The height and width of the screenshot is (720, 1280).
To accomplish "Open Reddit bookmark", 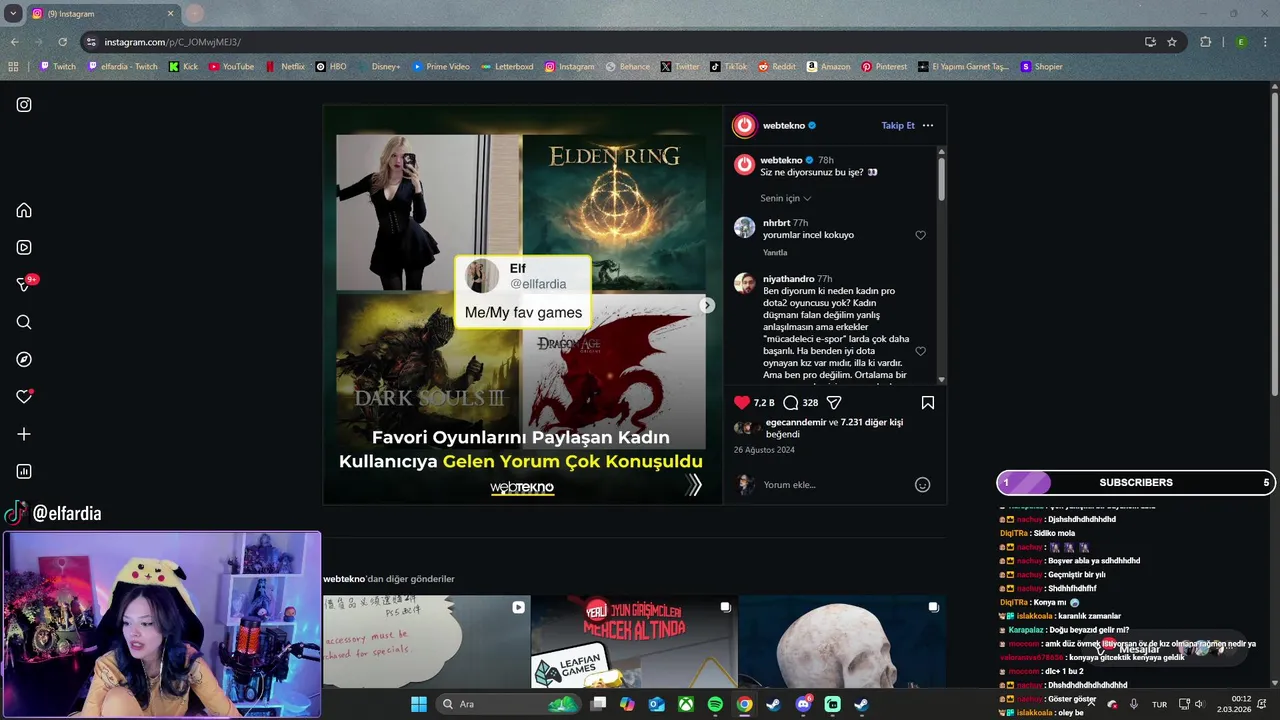I will (x=777, y=67).
